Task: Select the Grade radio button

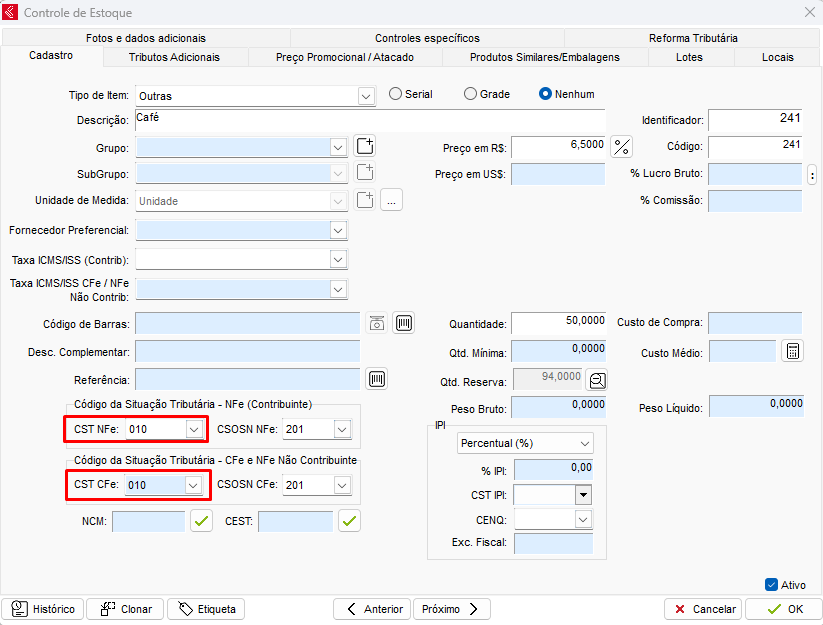Action: (x=471, y=94)
